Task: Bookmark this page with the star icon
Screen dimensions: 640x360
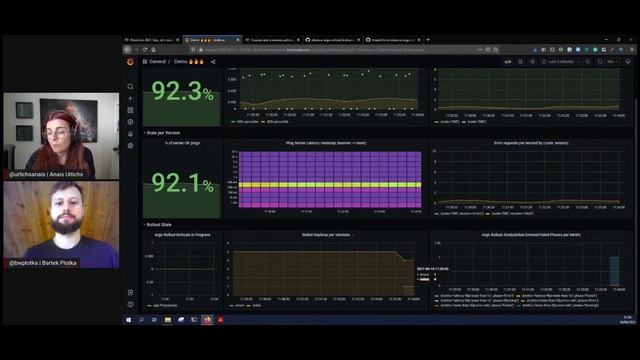Action: click(496, 50)
